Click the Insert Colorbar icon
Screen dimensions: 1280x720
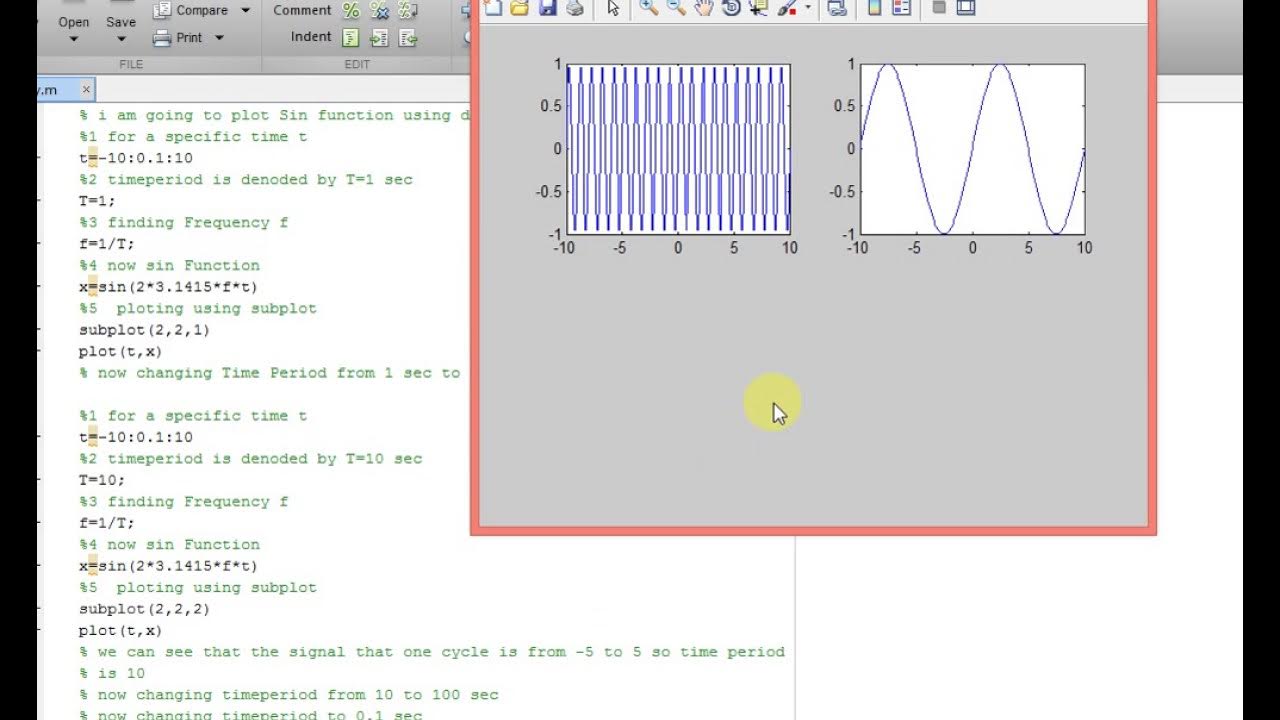tap(874, 8)
